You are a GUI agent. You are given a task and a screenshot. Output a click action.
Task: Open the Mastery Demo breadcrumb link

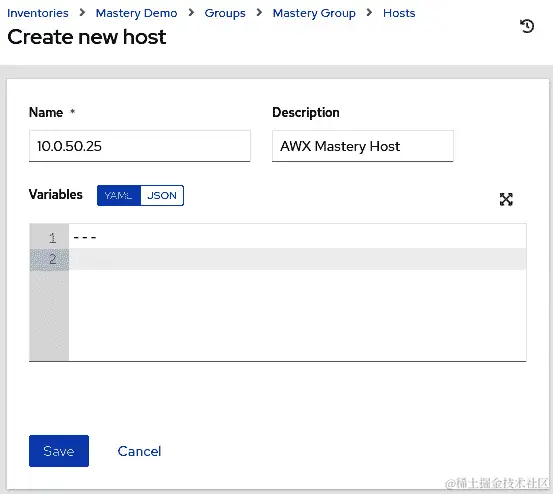click(x=136, y=13)
